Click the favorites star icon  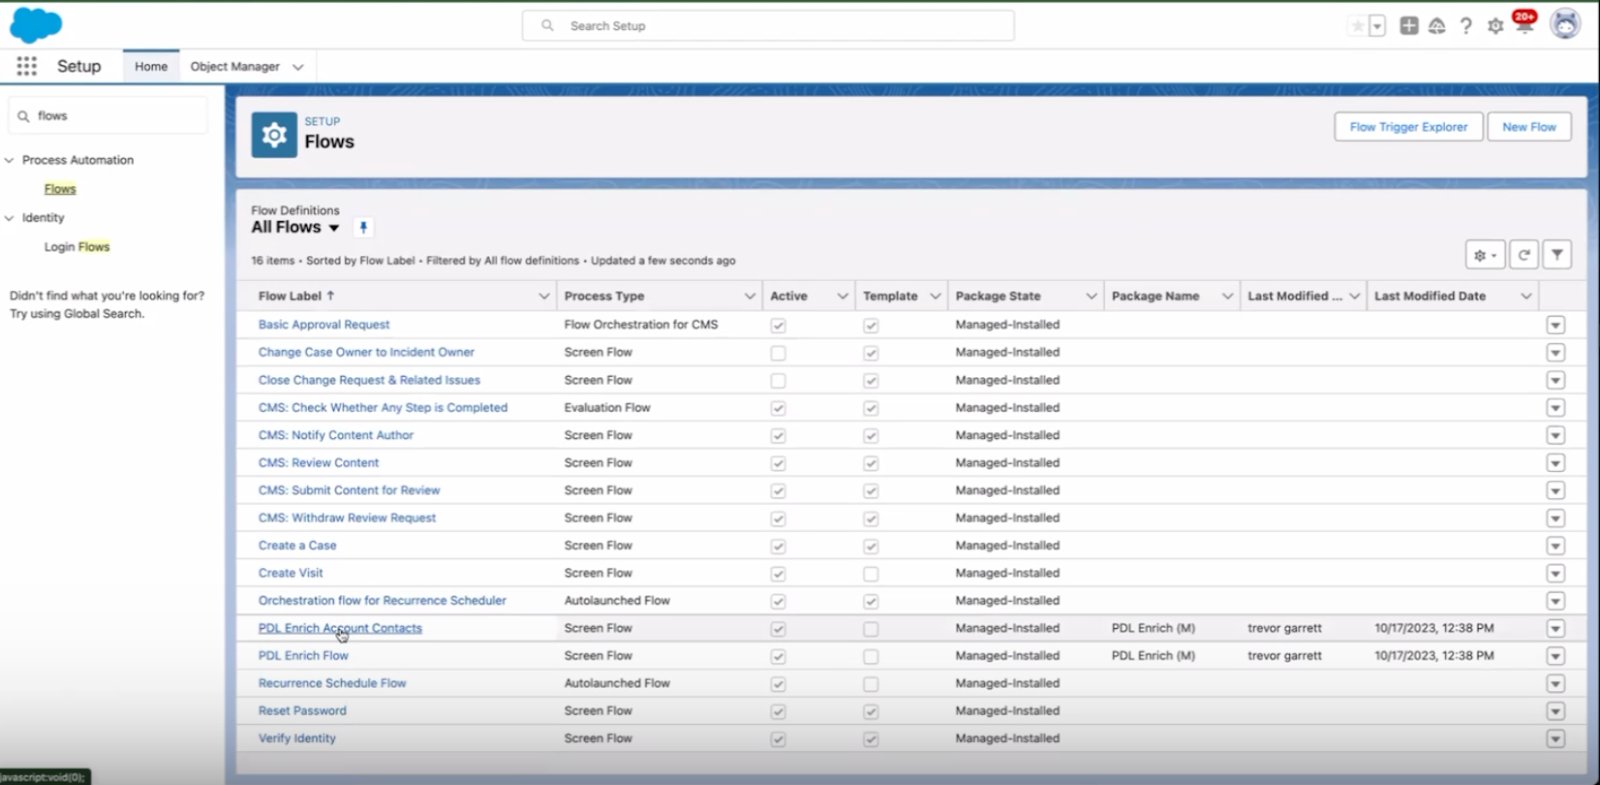(x=1357, y=26)
